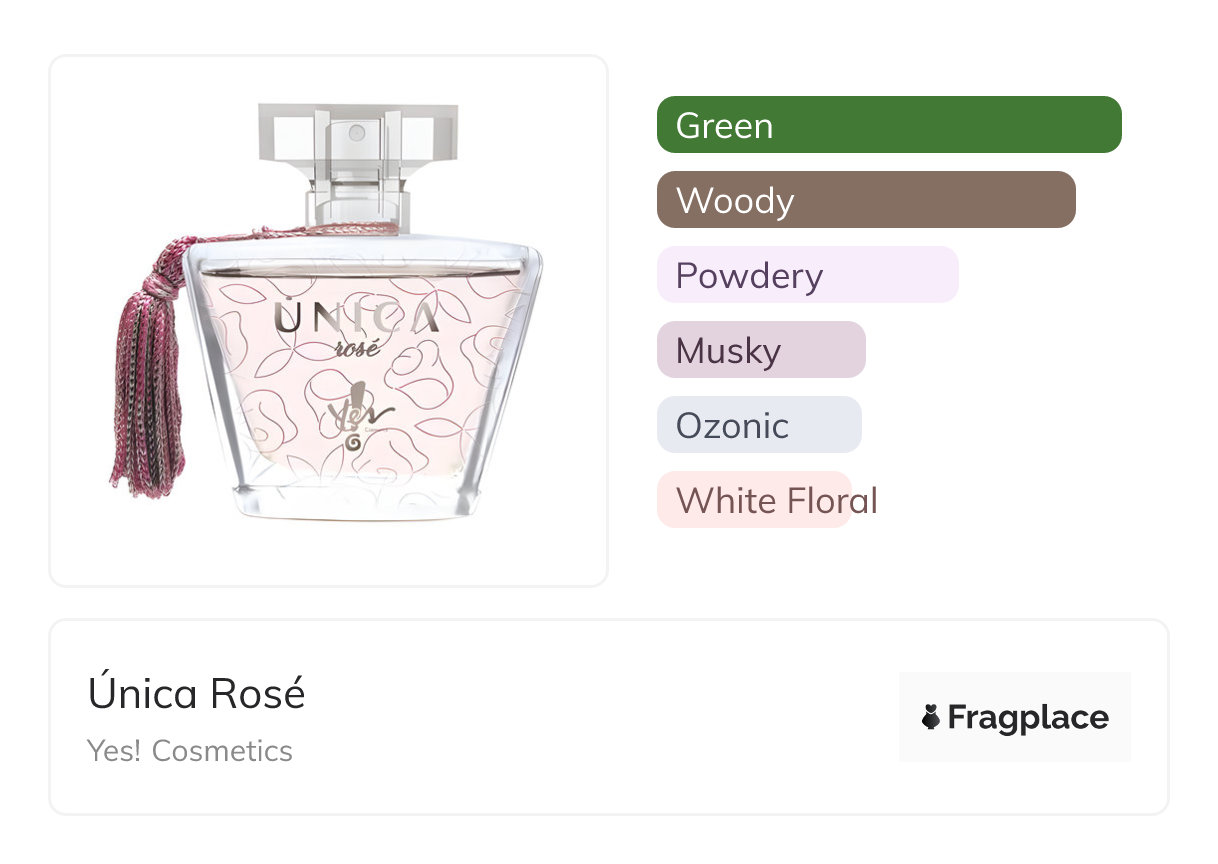This screenshot has height=864, width=1218.
Task: Click the Powdery accord label
Action: point(749,275)
